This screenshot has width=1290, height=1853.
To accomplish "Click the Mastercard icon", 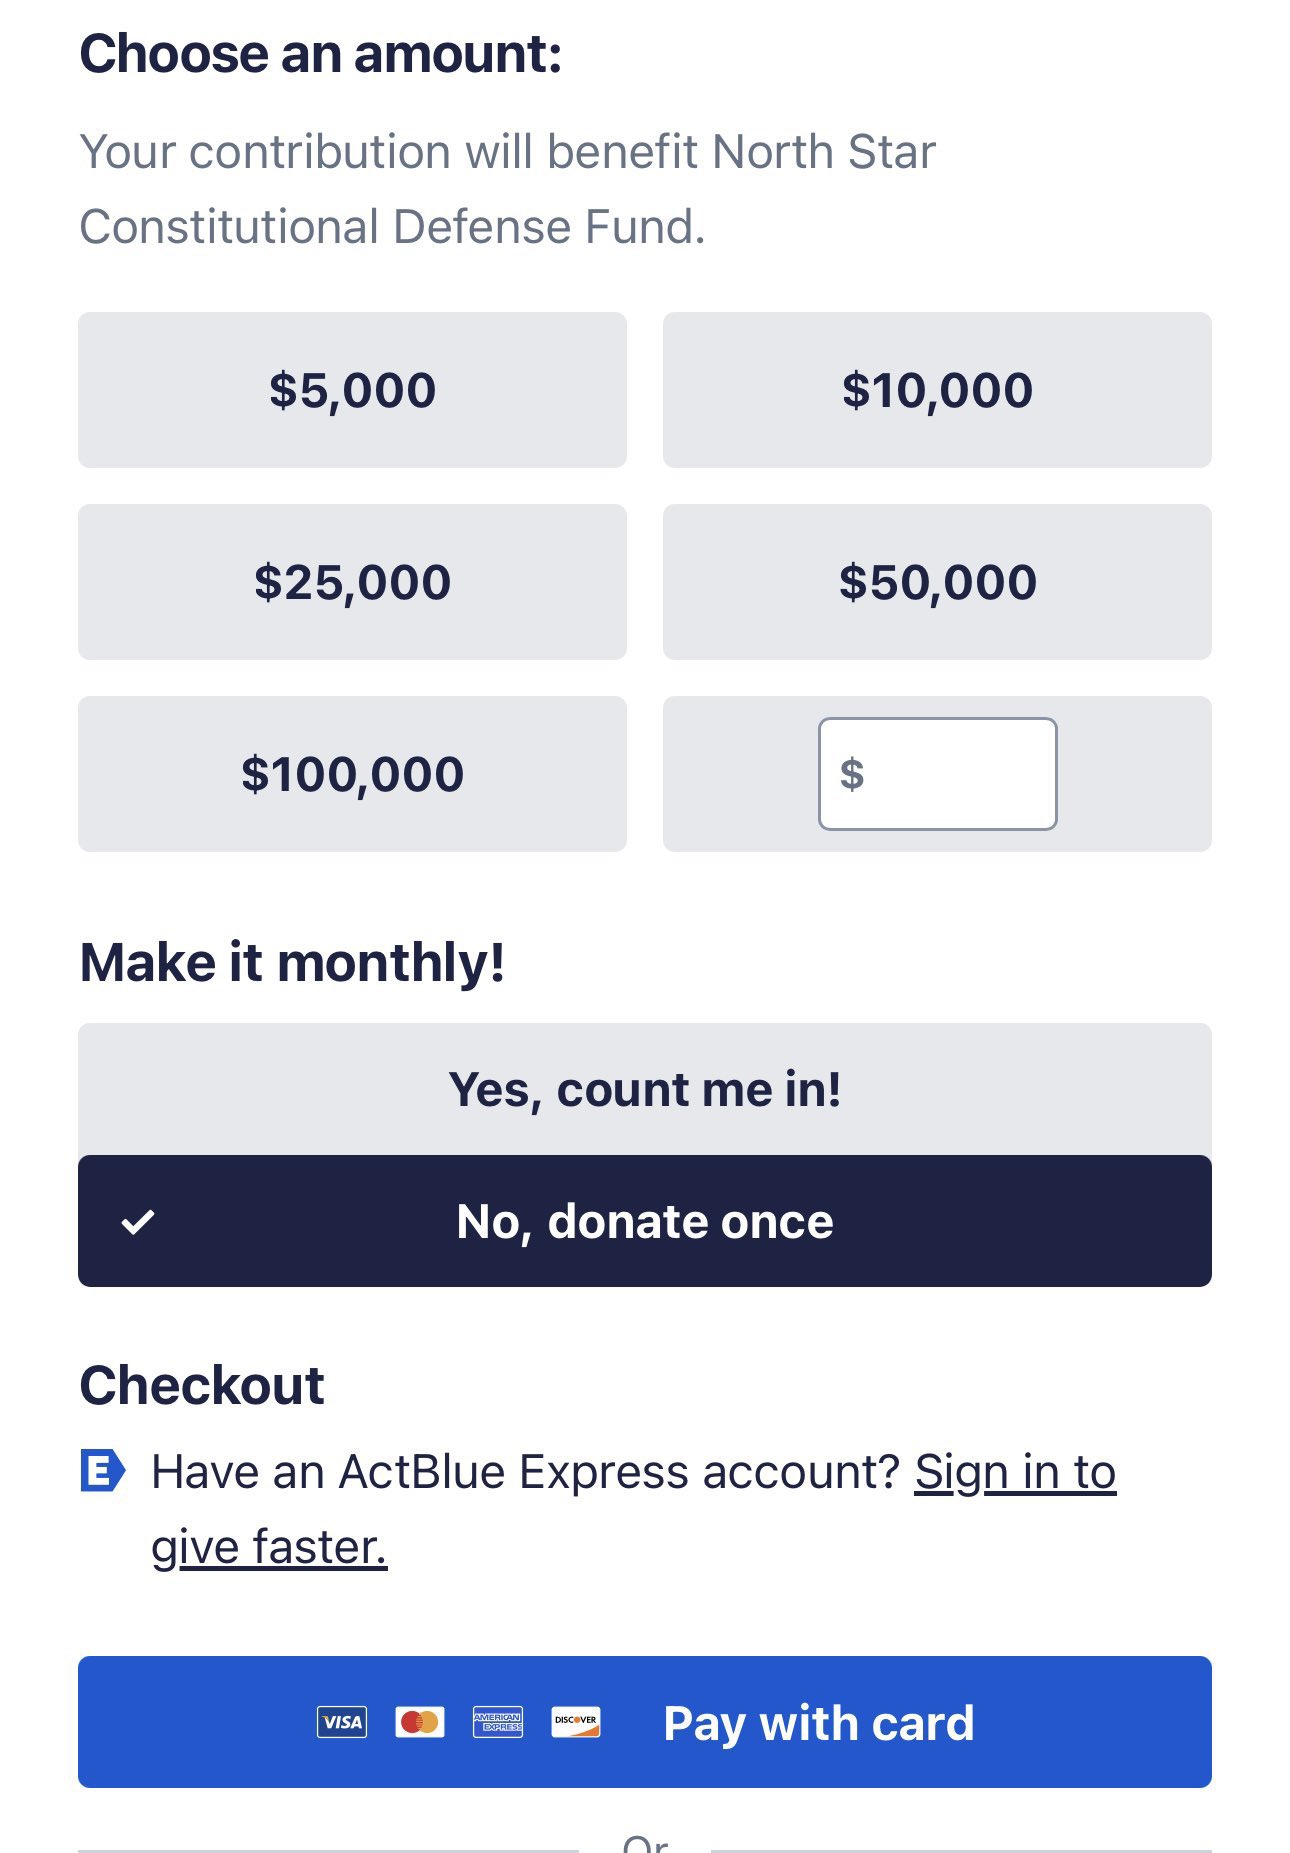I will point(420,1722).
